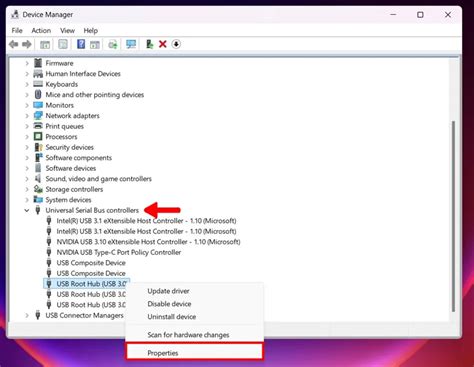Click the Storage controllers icon

pos(38,189)
